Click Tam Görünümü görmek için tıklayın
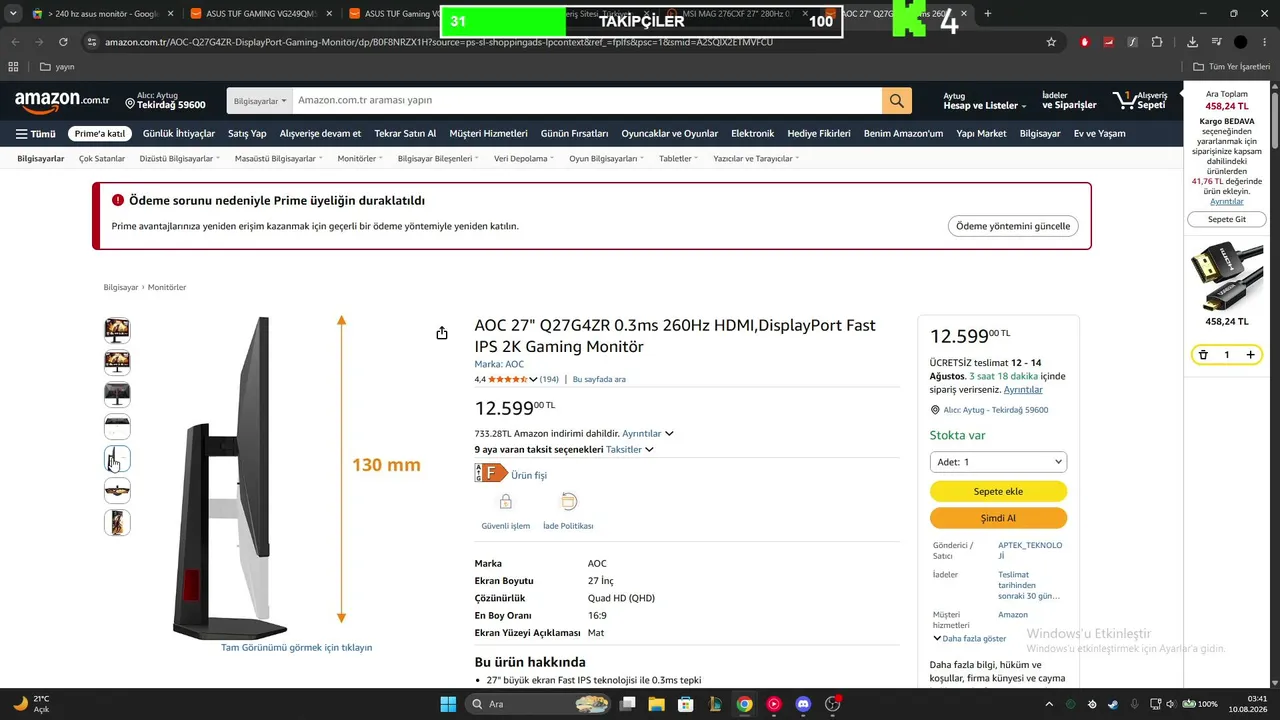The width and height of the screenshot is (1280, 720). [296, 648]
